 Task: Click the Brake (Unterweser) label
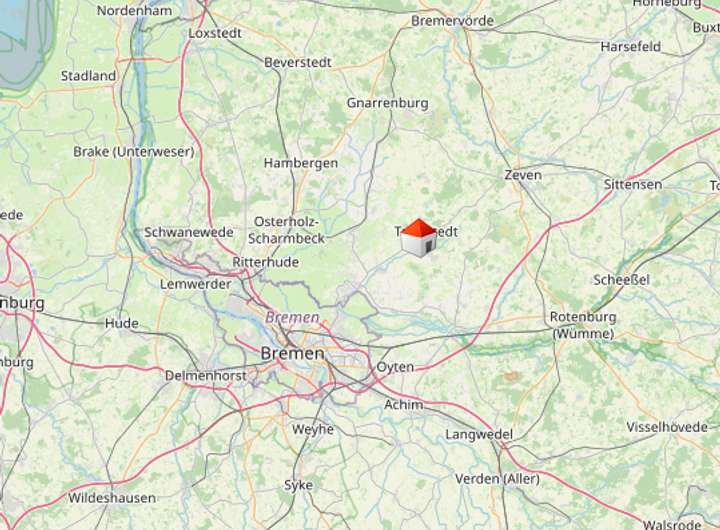134,152
